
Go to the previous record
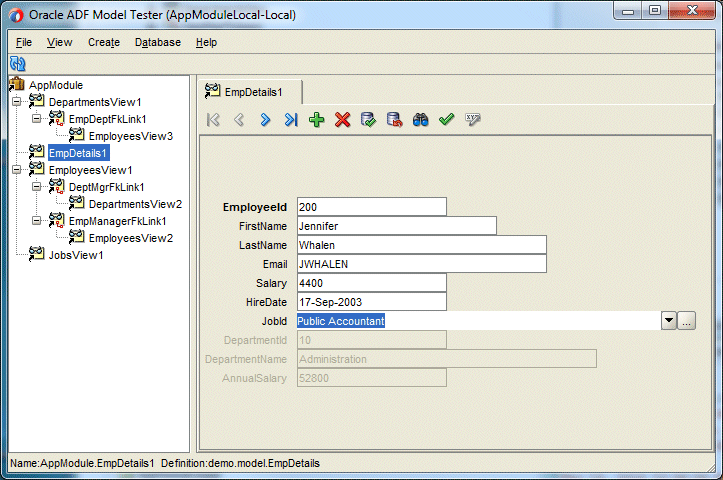pyautogui.click(x=239, y=120)
